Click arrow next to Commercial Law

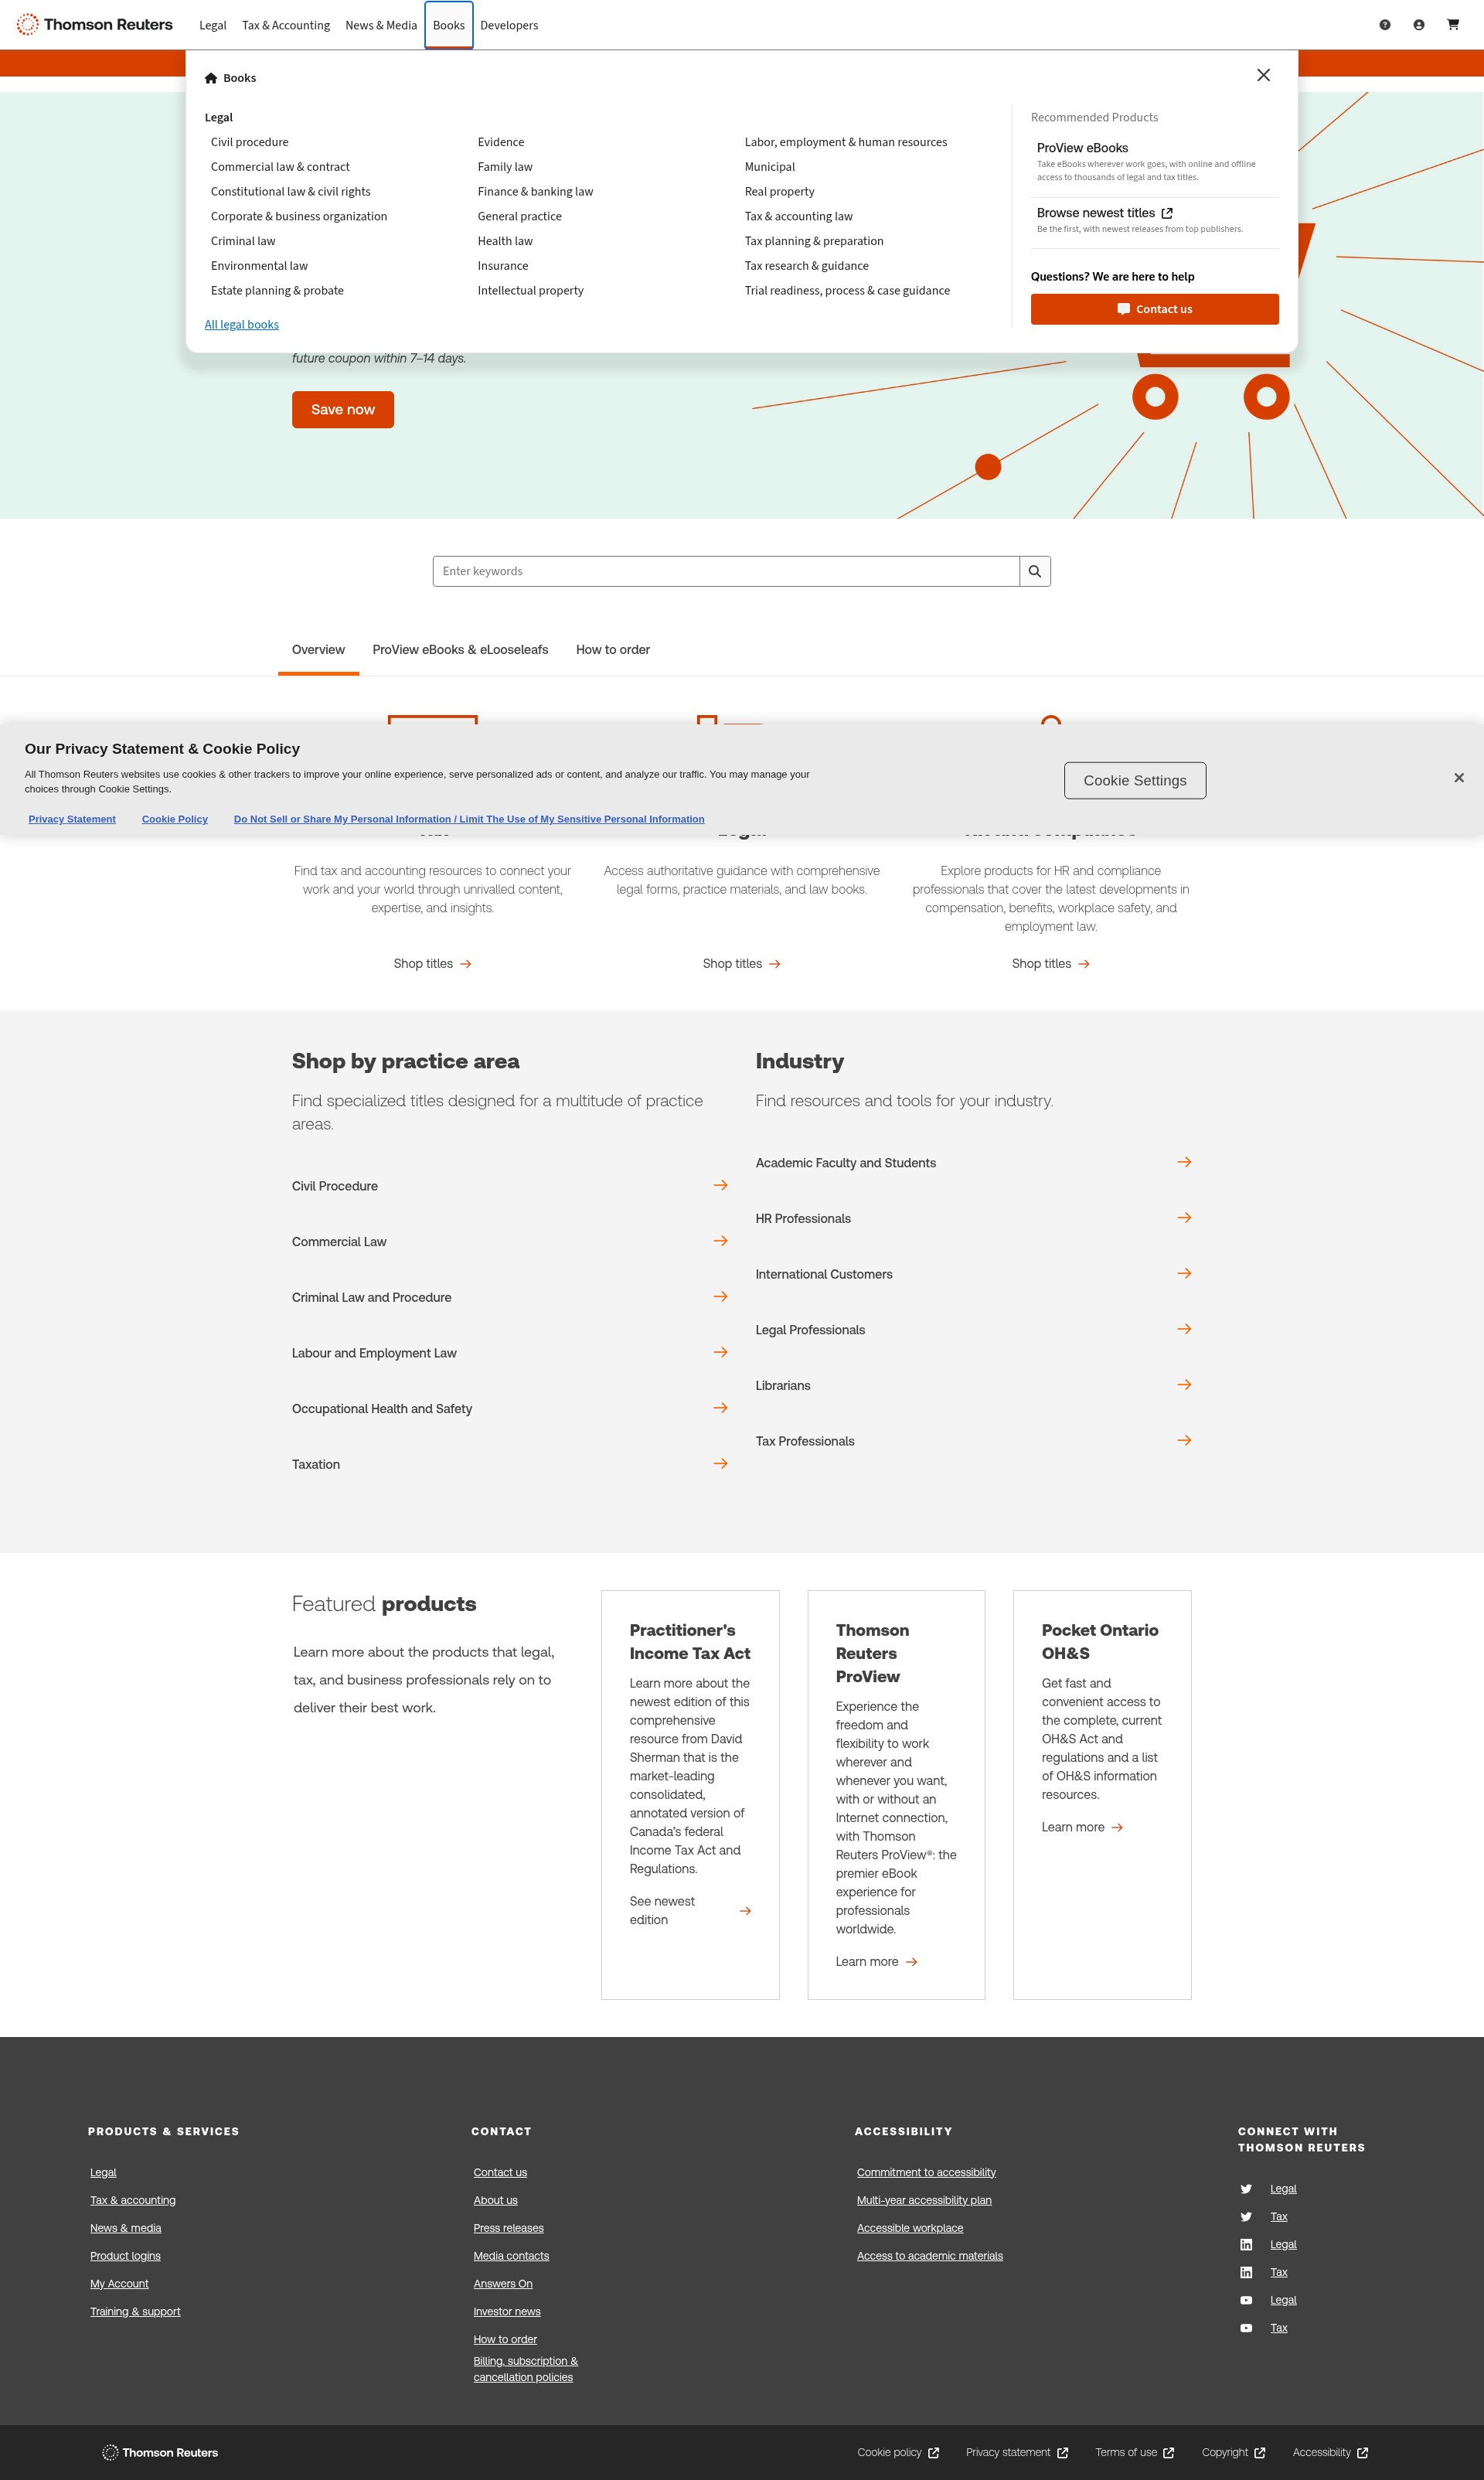tap(720, 1241)
